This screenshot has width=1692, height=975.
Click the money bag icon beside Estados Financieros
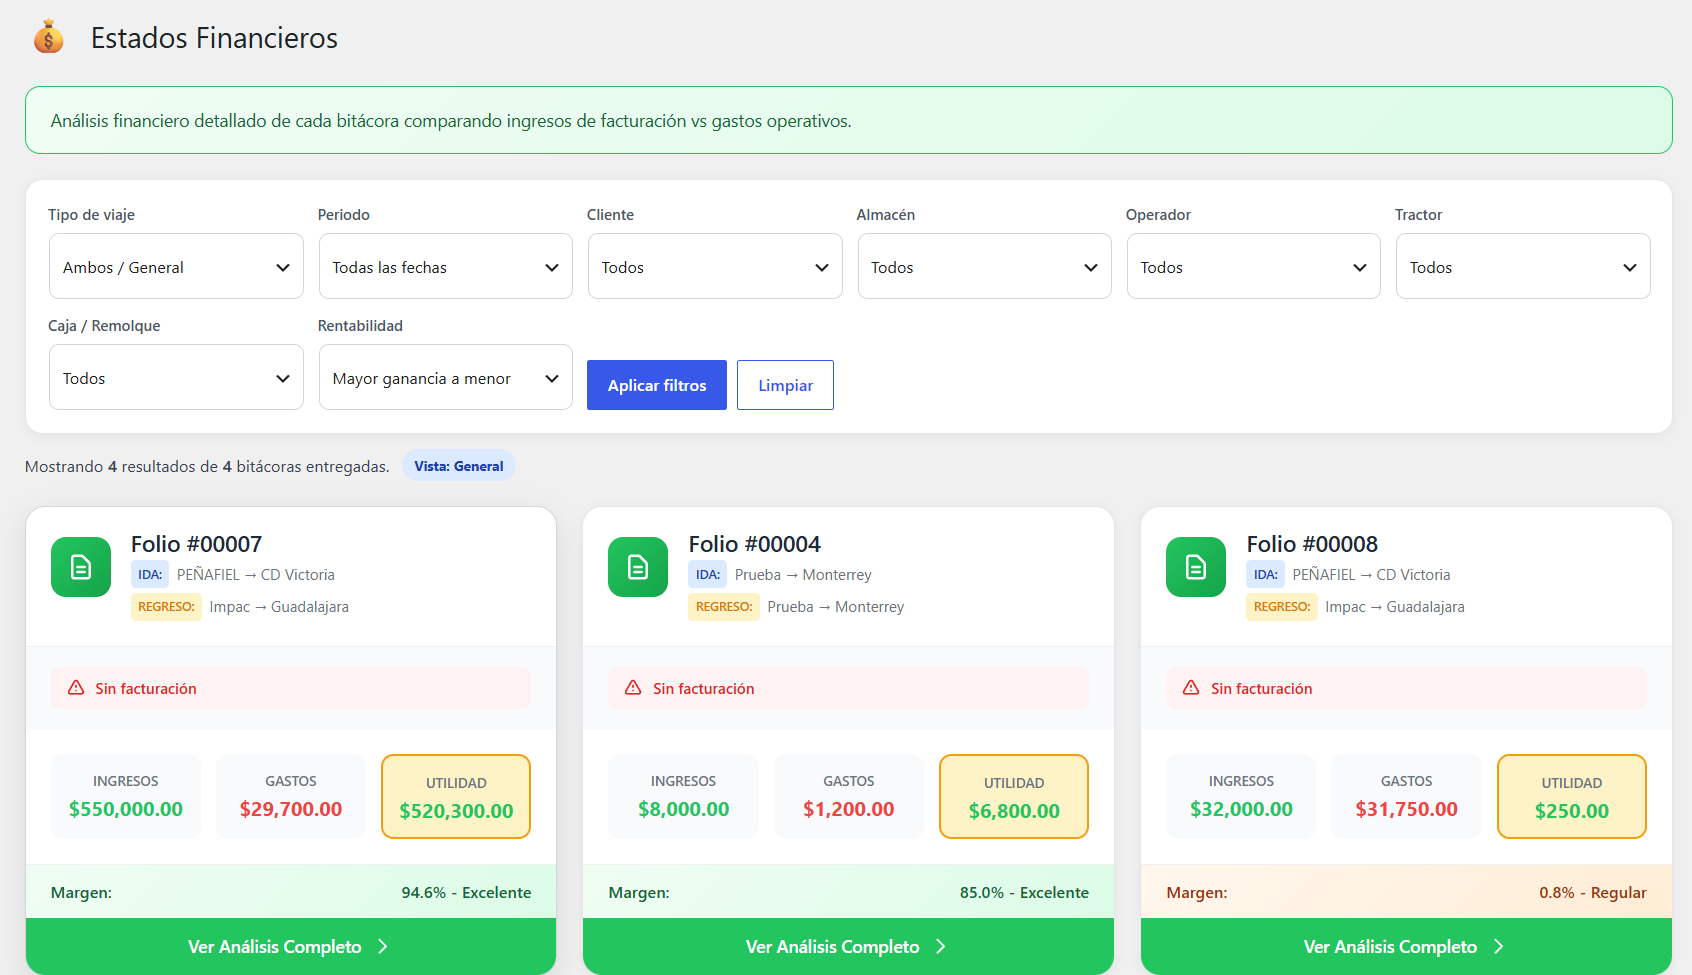[x=48, y=37]
